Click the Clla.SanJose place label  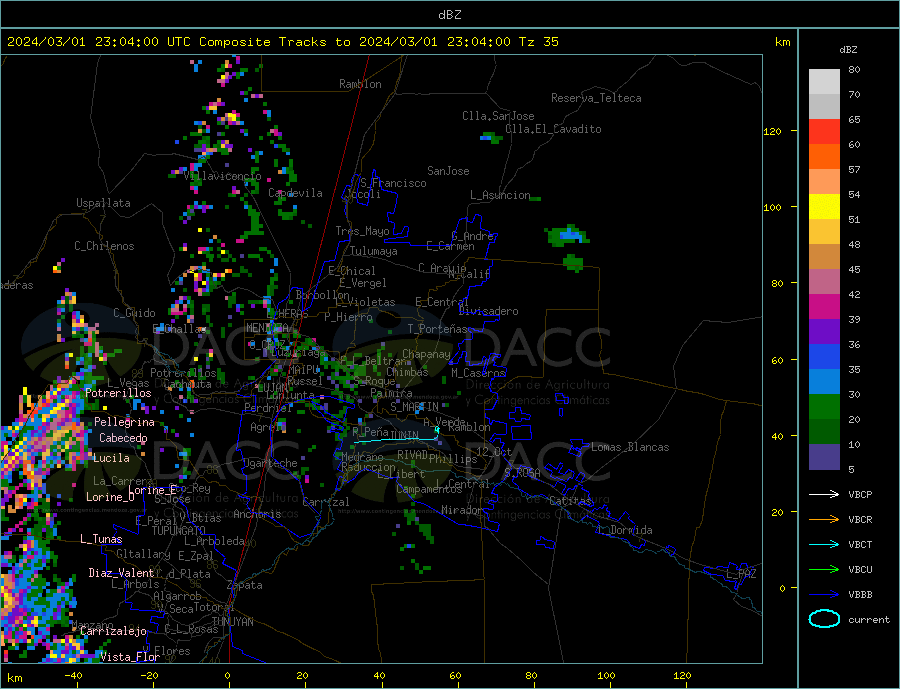click(x=498, y=116)
